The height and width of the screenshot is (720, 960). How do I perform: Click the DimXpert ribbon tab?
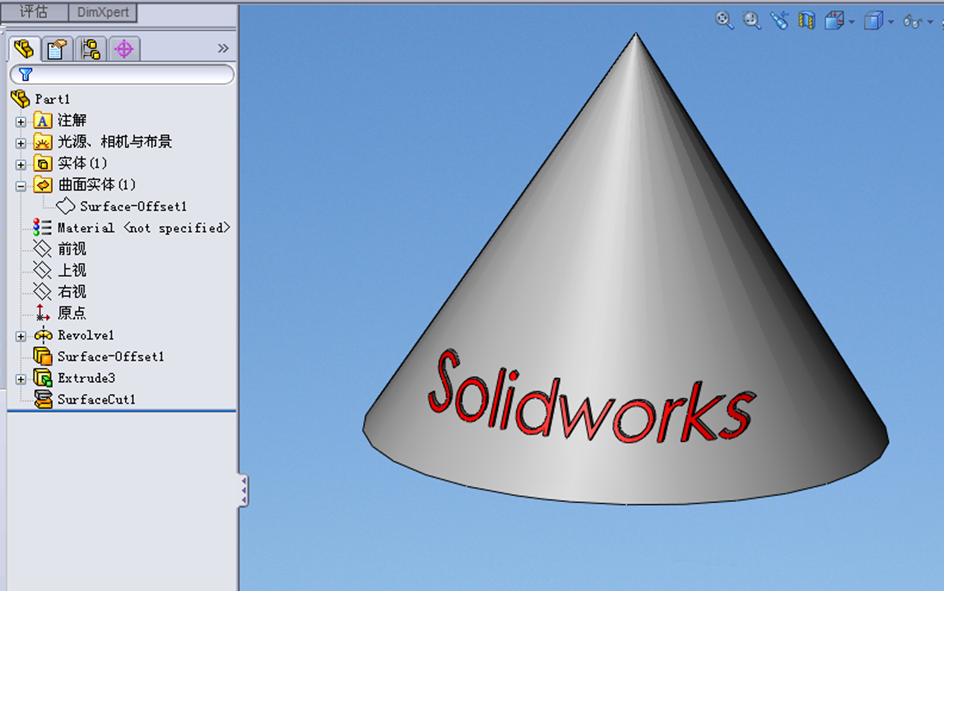tap(103, 12)
